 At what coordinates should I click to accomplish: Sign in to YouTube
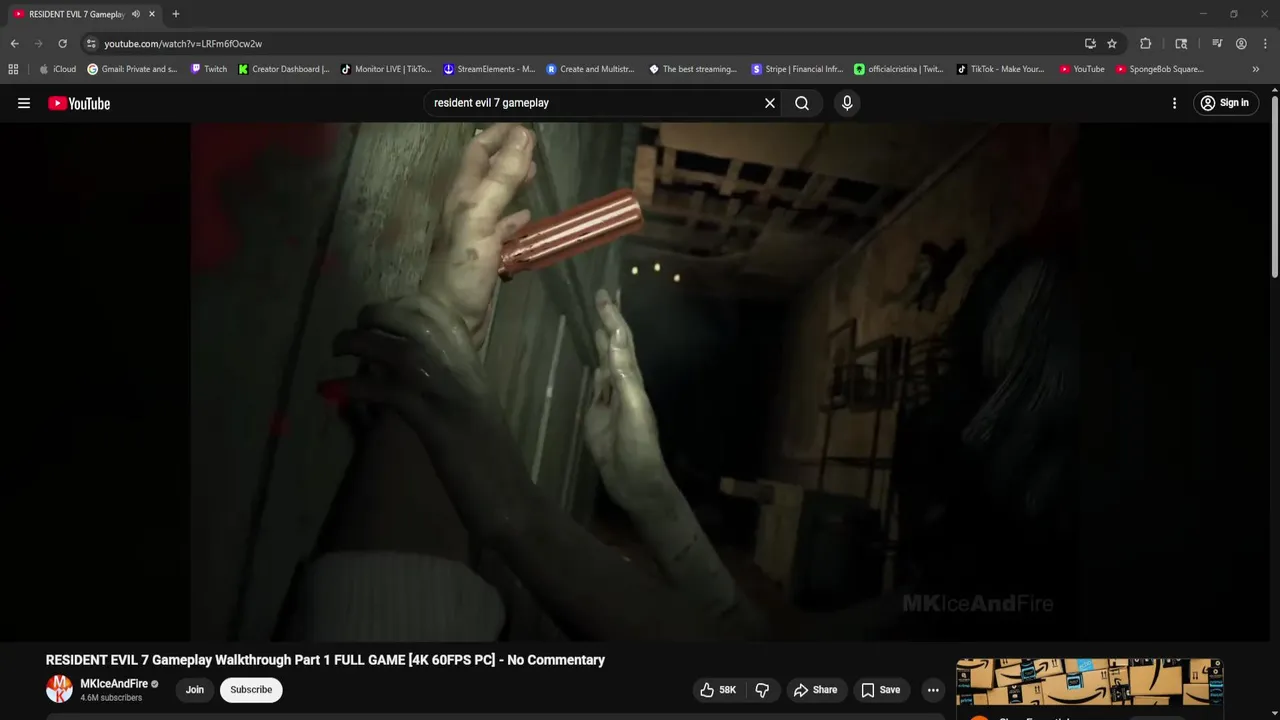[x=1225, y=103]
